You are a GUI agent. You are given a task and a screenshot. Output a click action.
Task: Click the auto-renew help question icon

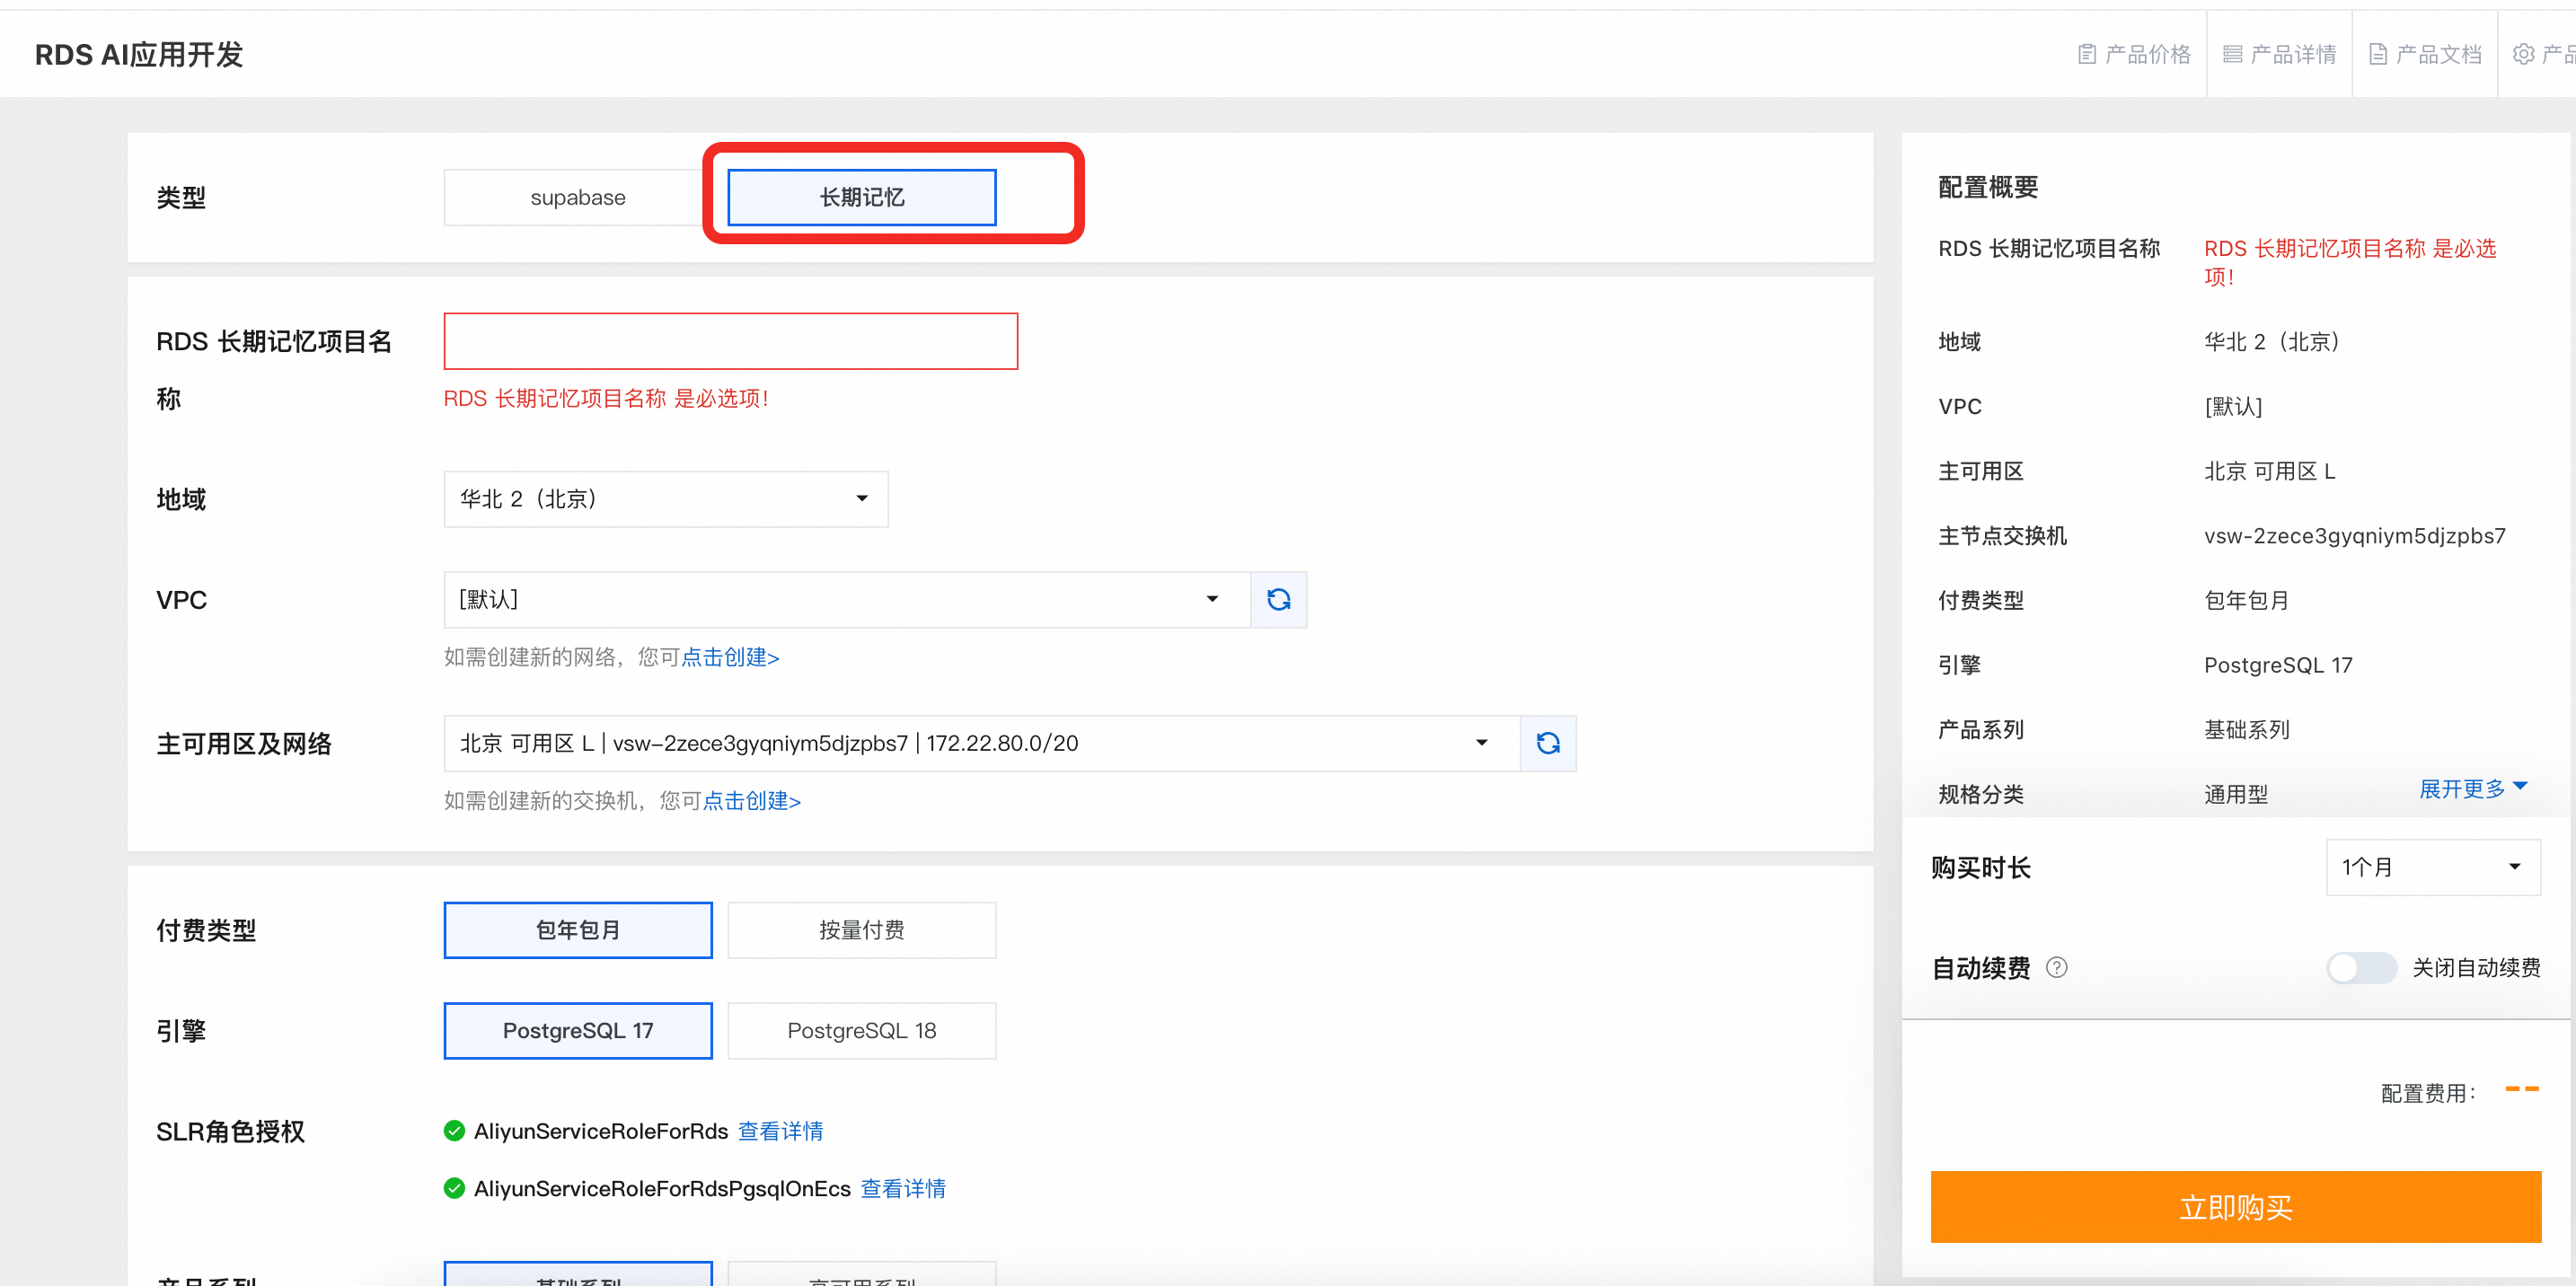[2056, 967]
